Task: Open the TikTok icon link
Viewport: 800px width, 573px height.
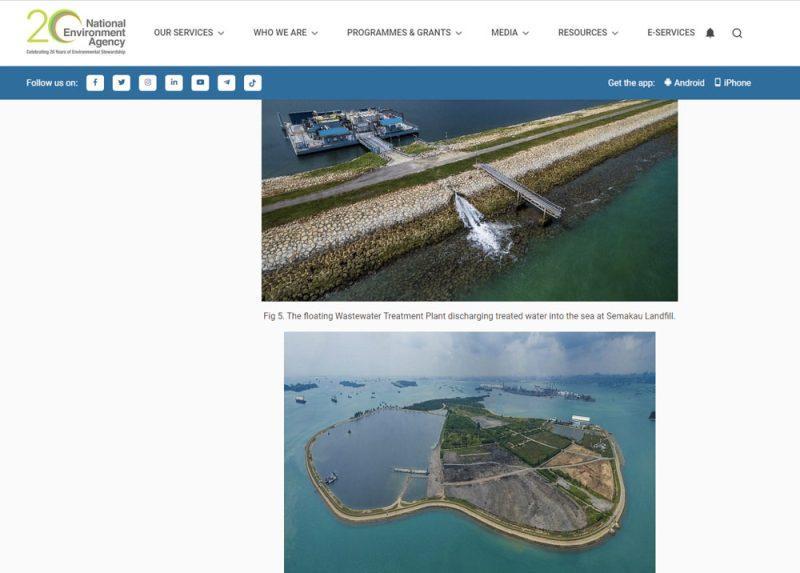Action: pyautogui.click(x=253, y=83)
